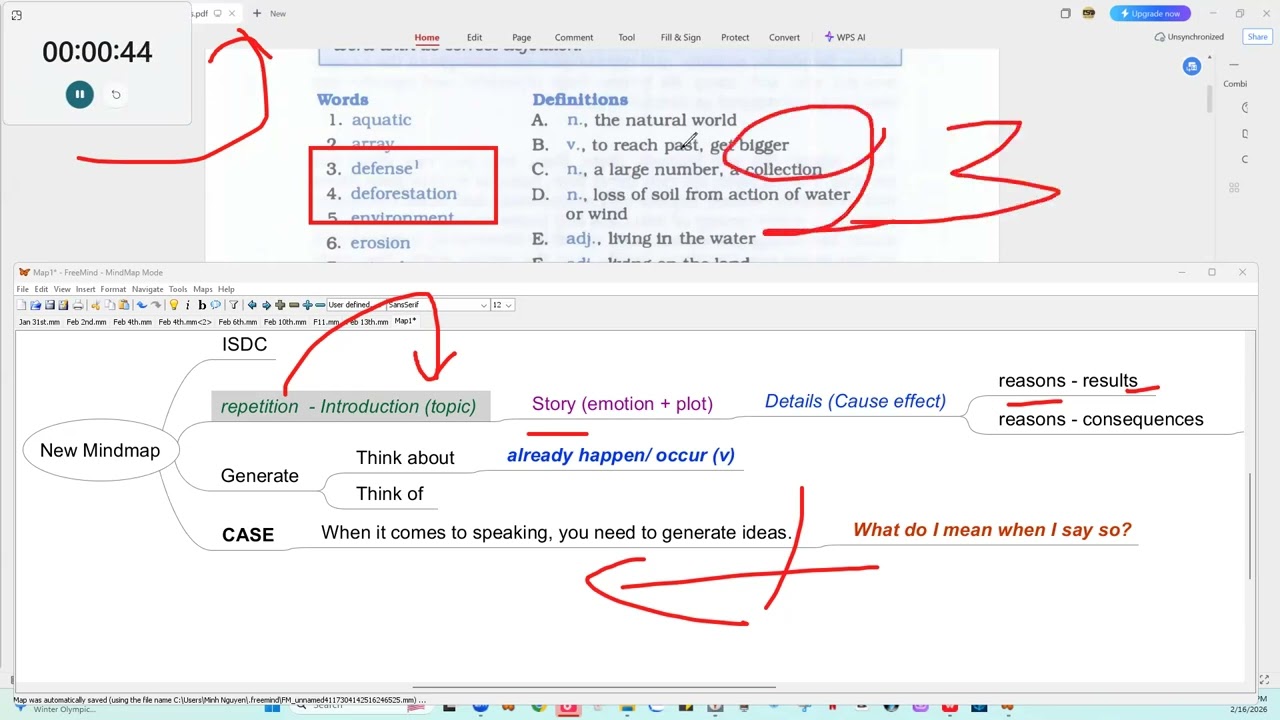Open the font size 12 dropdown
This screenshot has height=720, width=1280.
(502, 305)
